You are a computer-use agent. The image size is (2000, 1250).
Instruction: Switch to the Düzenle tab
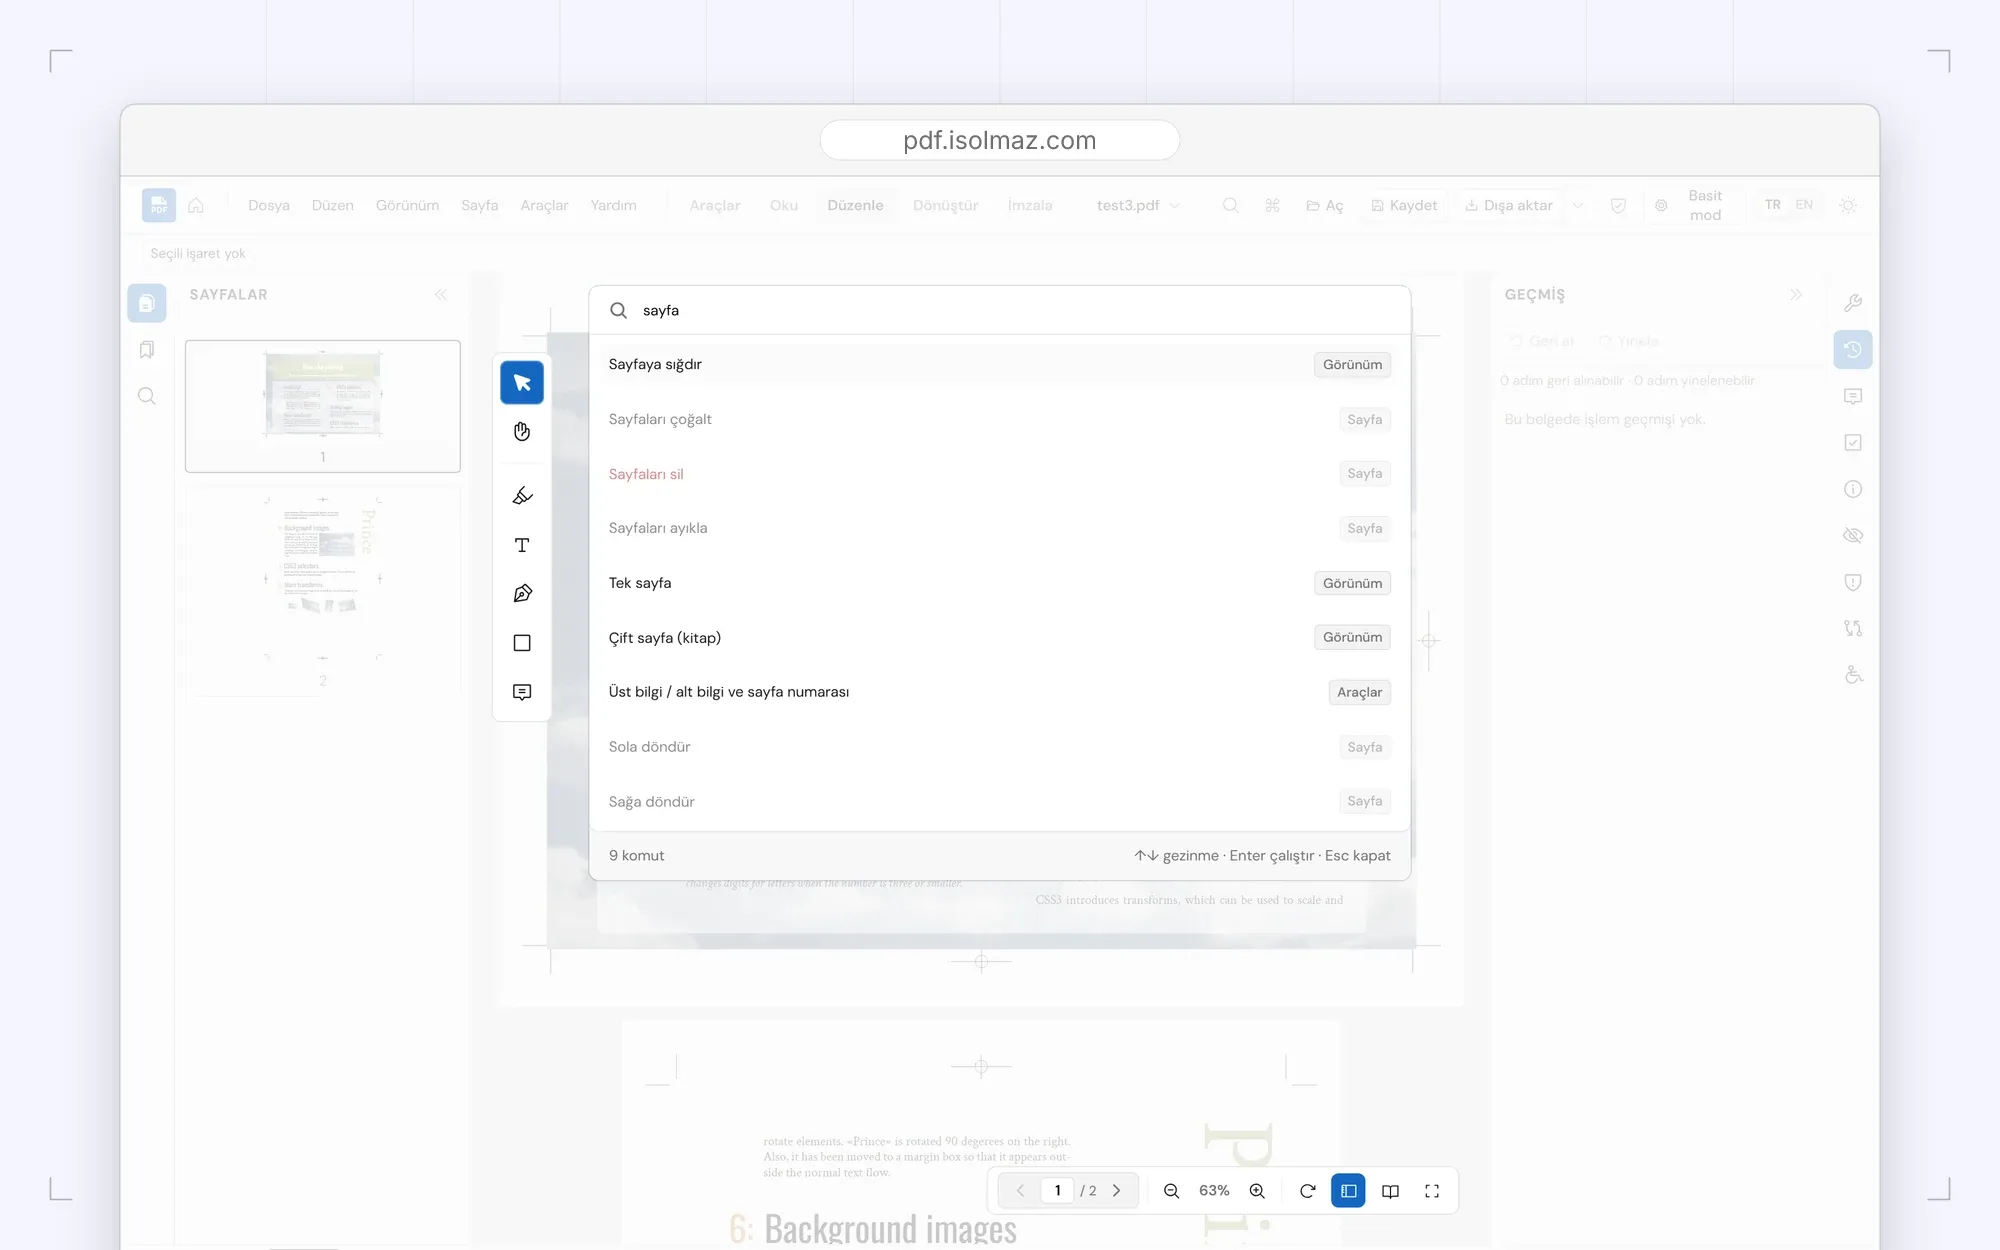(x=855, y=205)
